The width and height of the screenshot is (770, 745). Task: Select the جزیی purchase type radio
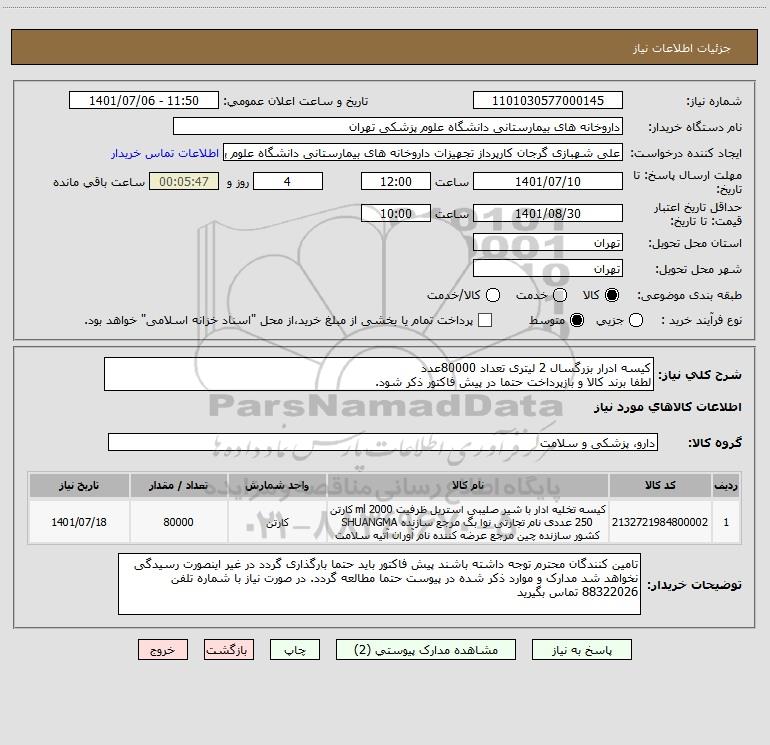click(x=636, y=320)
